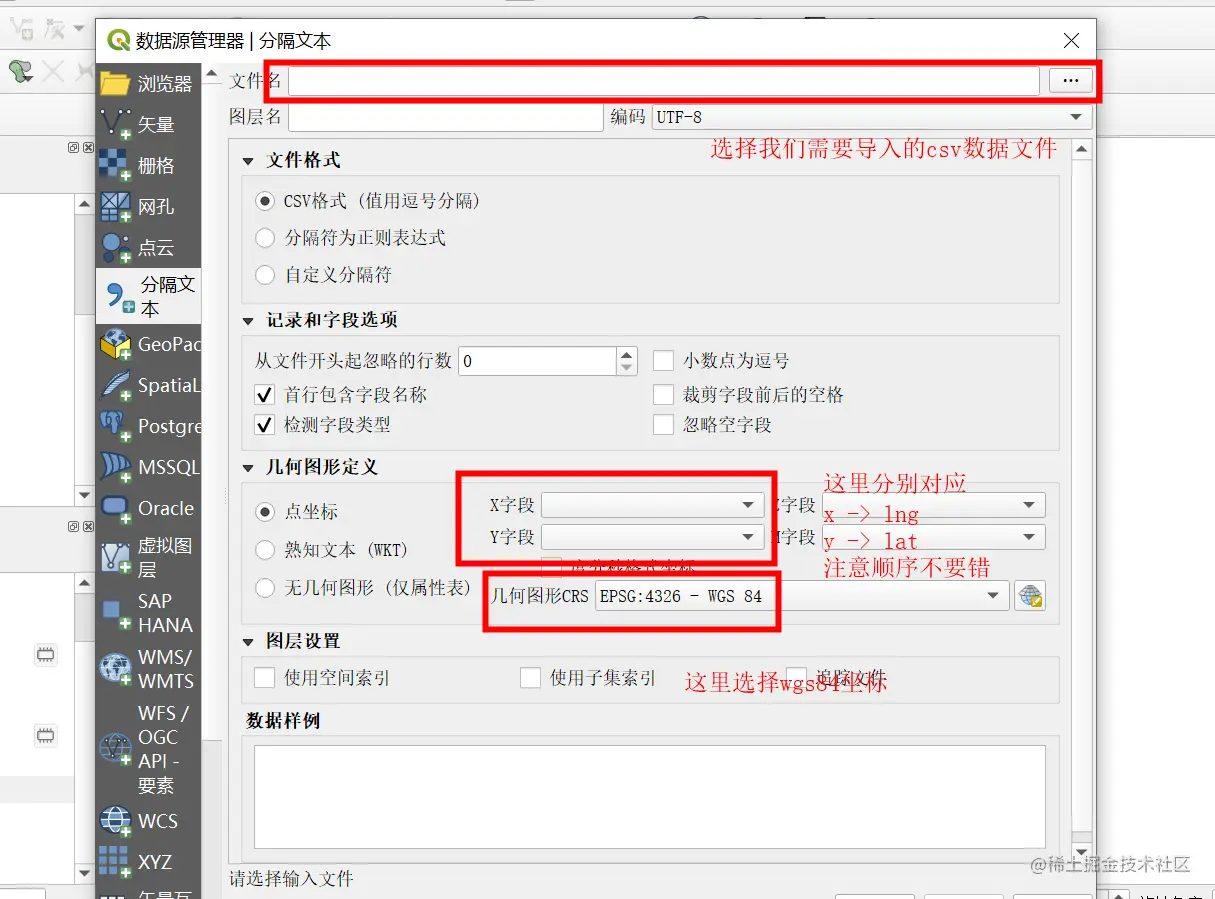Switch to the 分隔文本 delimited text tab
This screenshot has width=1215, height=899.
click(149, 296)
